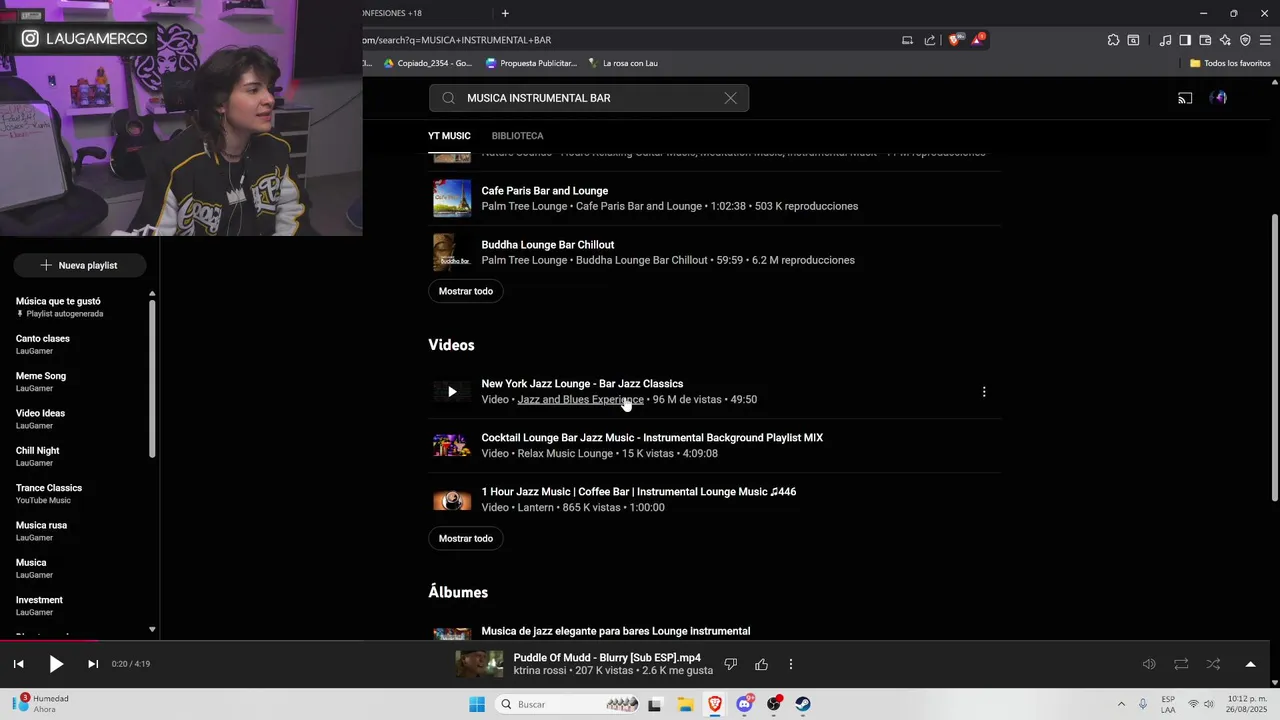Screen dimensions: 1280x720
Task: Resume playback with the play button
Action: pyautogui.click(x=56, y=664)
